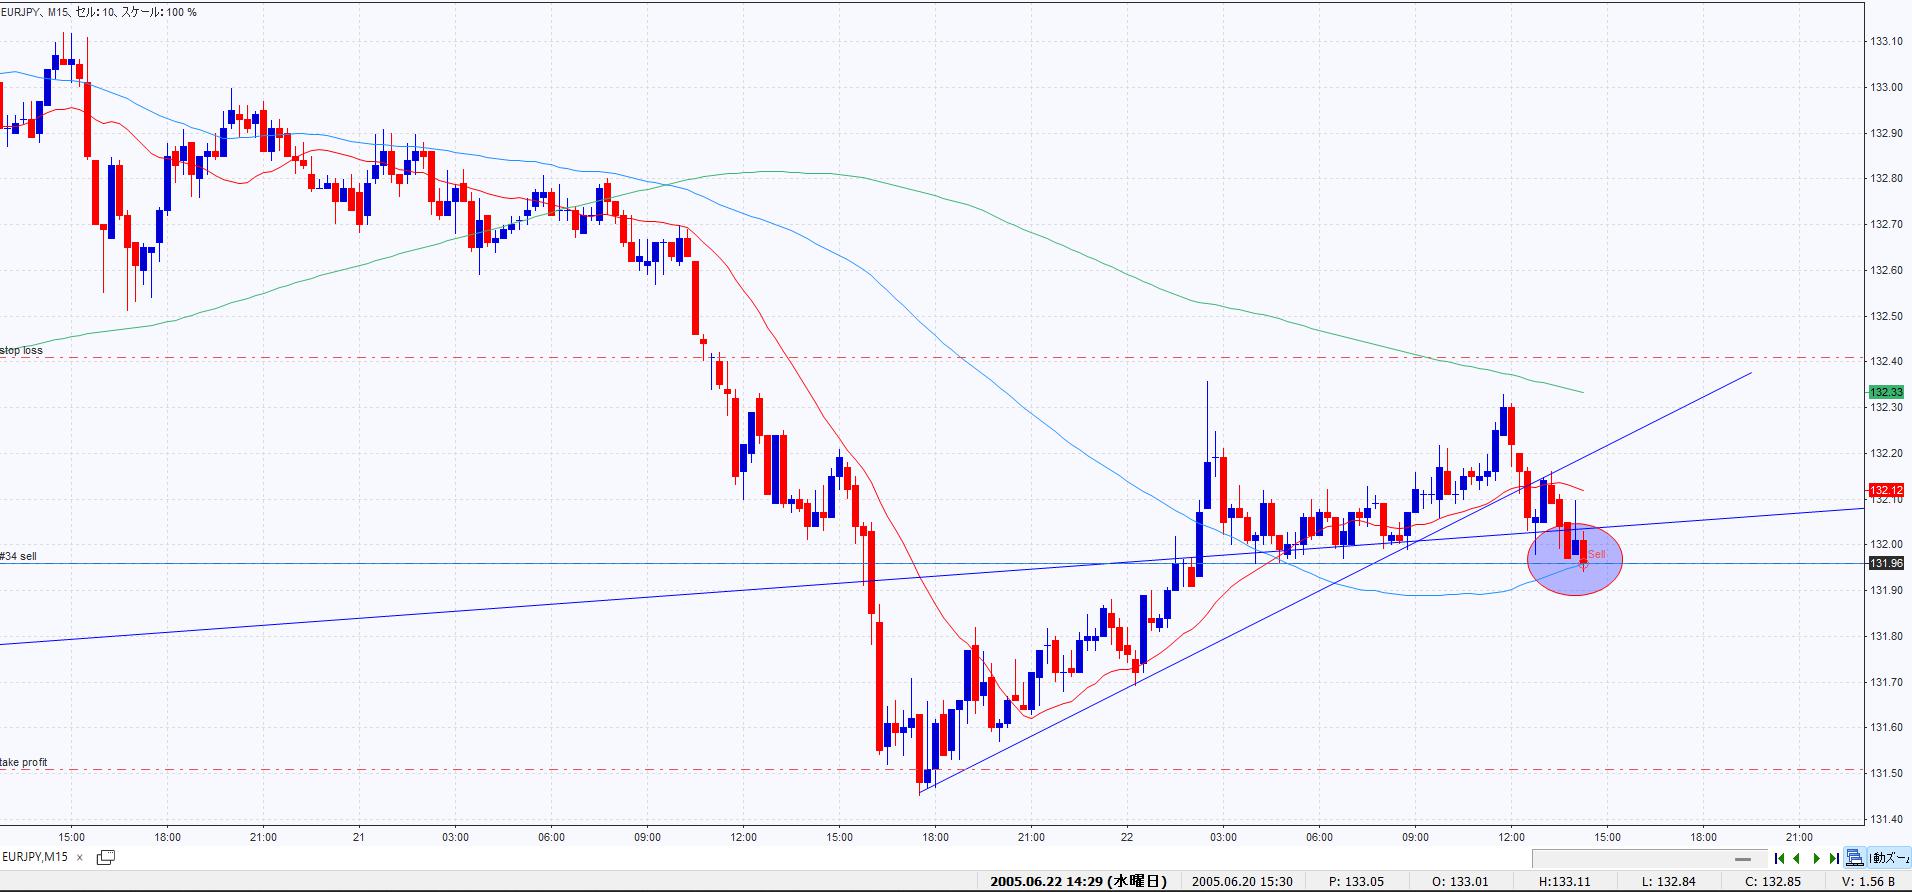
Task: Jump to chart end with fast-forward icon
Action: [1834, 858]
